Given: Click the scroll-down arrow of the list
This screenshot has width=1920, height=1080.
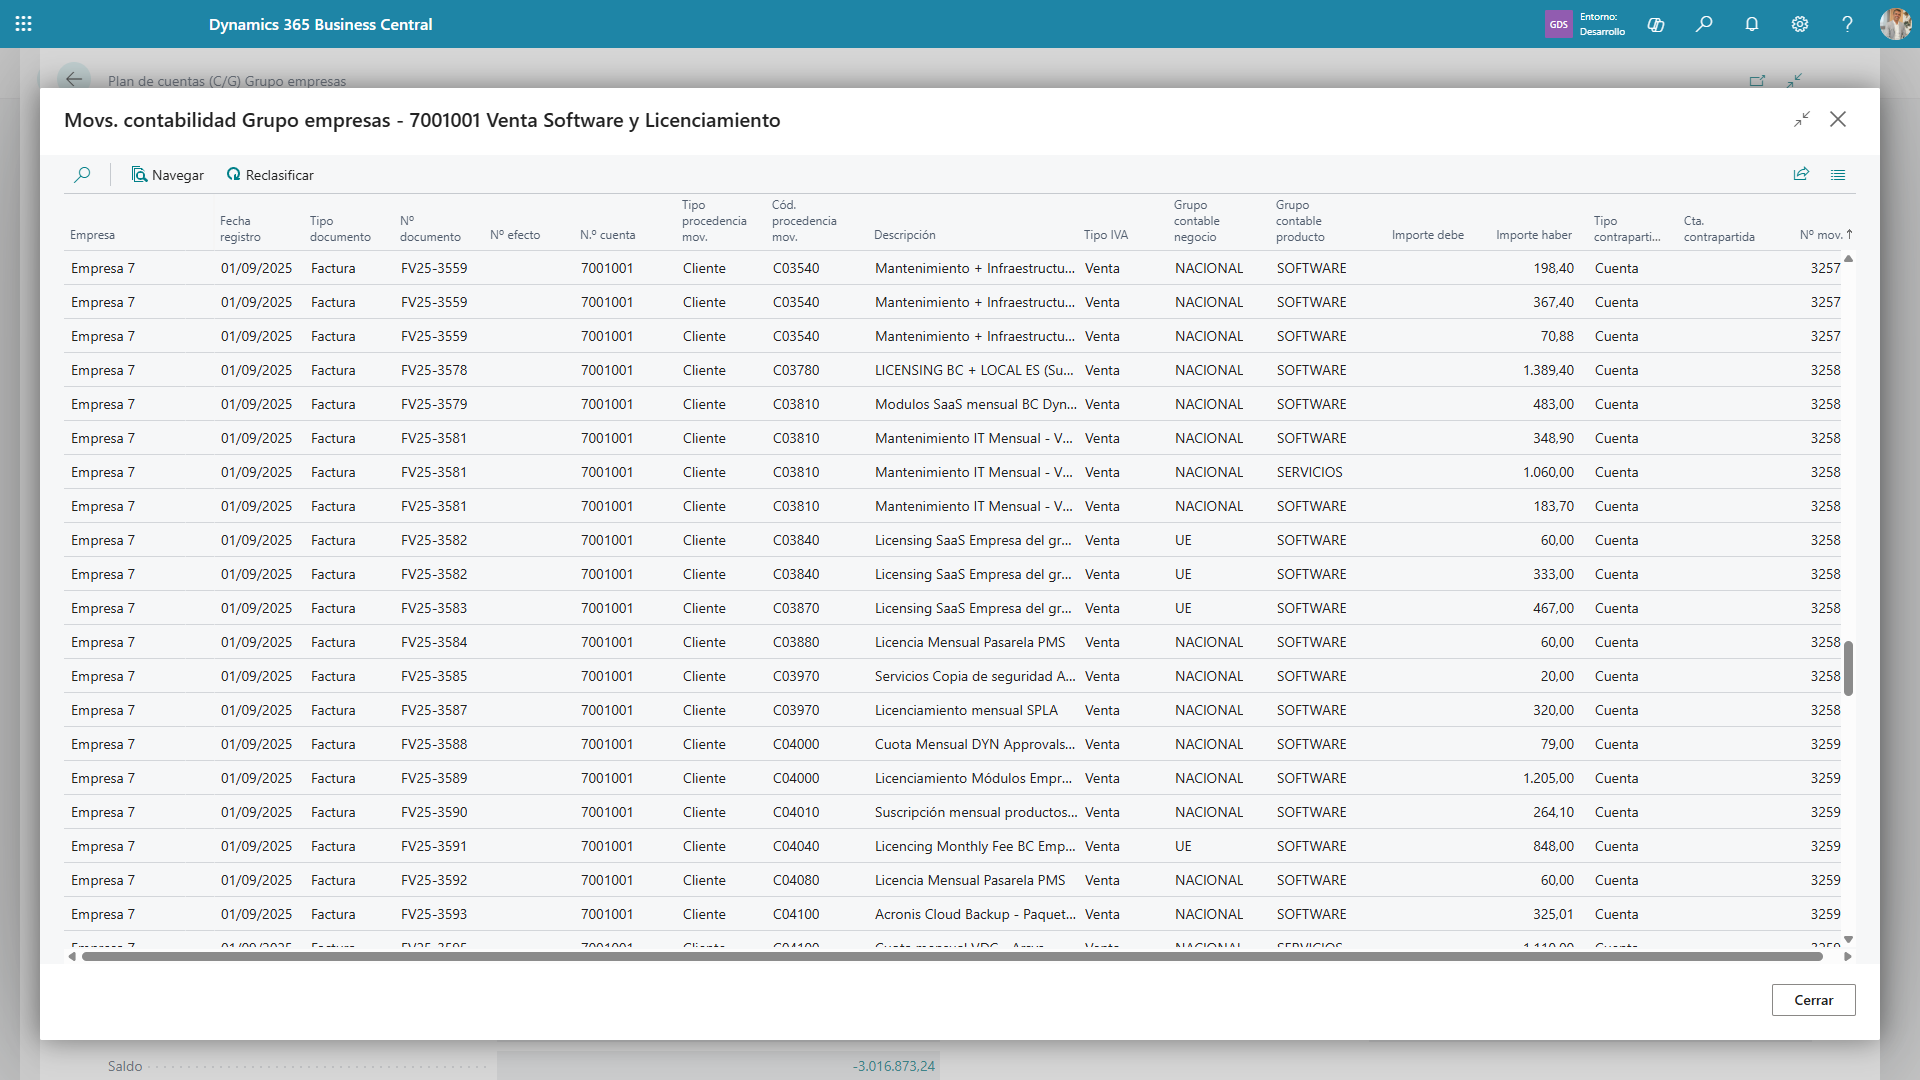Looking at the screenshot, I should pyautogui.click(x=1848, y=939).
